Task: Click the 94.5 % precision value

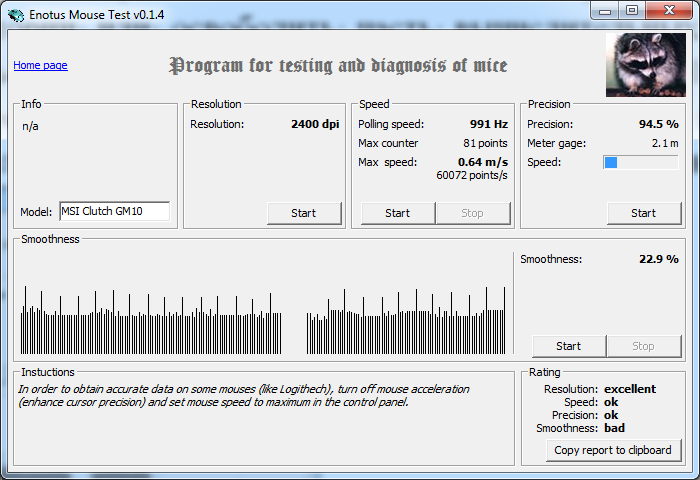Action: [659, 124]
